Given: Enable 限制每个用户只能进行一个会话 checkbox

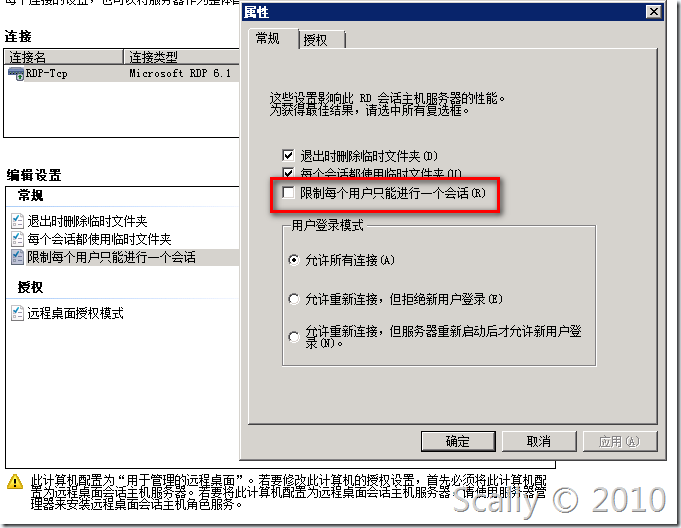Looking at the screenshot, I should (288, 192).
